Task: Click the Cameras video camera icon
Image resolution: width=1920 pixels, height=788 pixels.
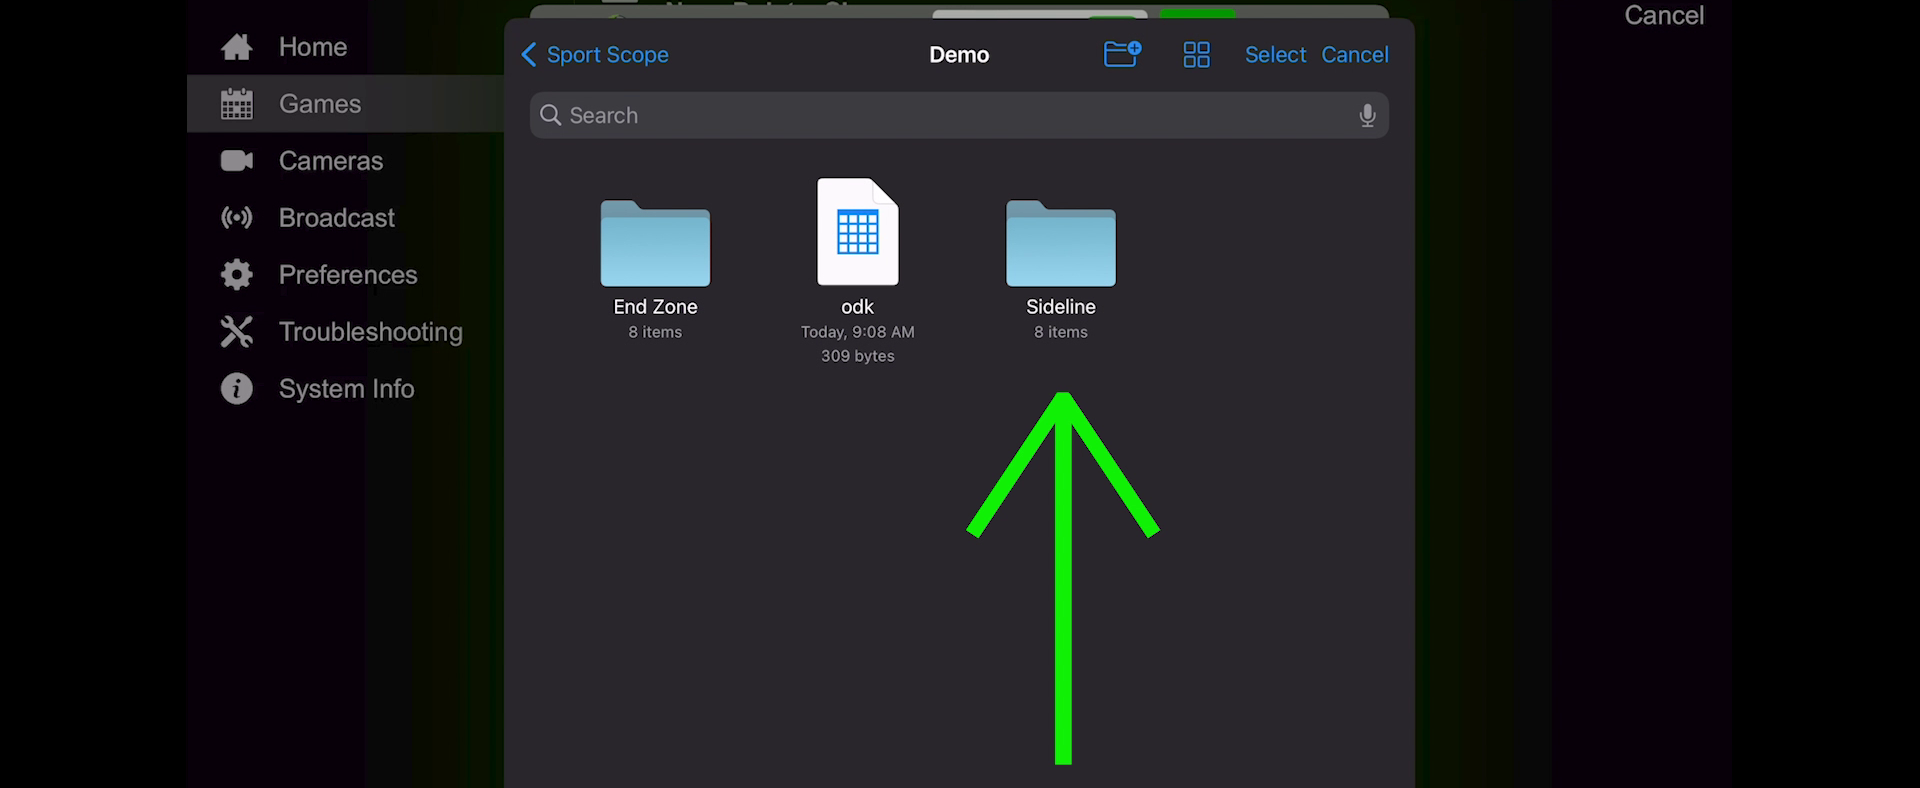Action: point(237,161)
